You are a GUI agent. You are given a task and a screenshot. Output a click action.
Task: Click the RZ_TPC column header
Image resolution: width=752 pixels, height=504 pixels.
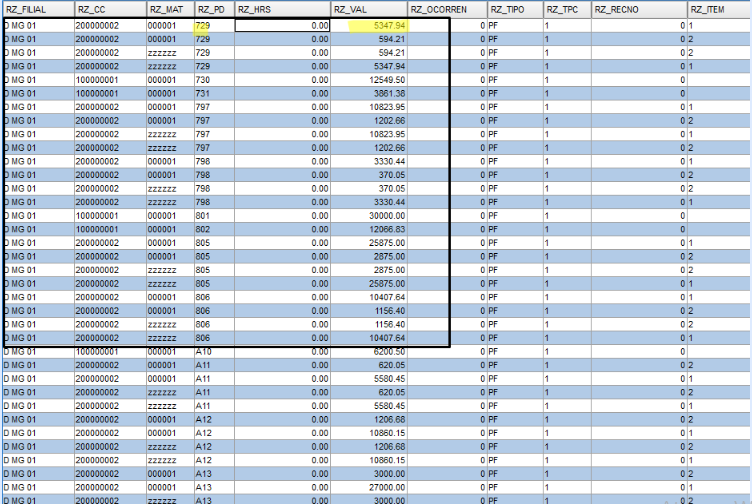pos(567,9)
